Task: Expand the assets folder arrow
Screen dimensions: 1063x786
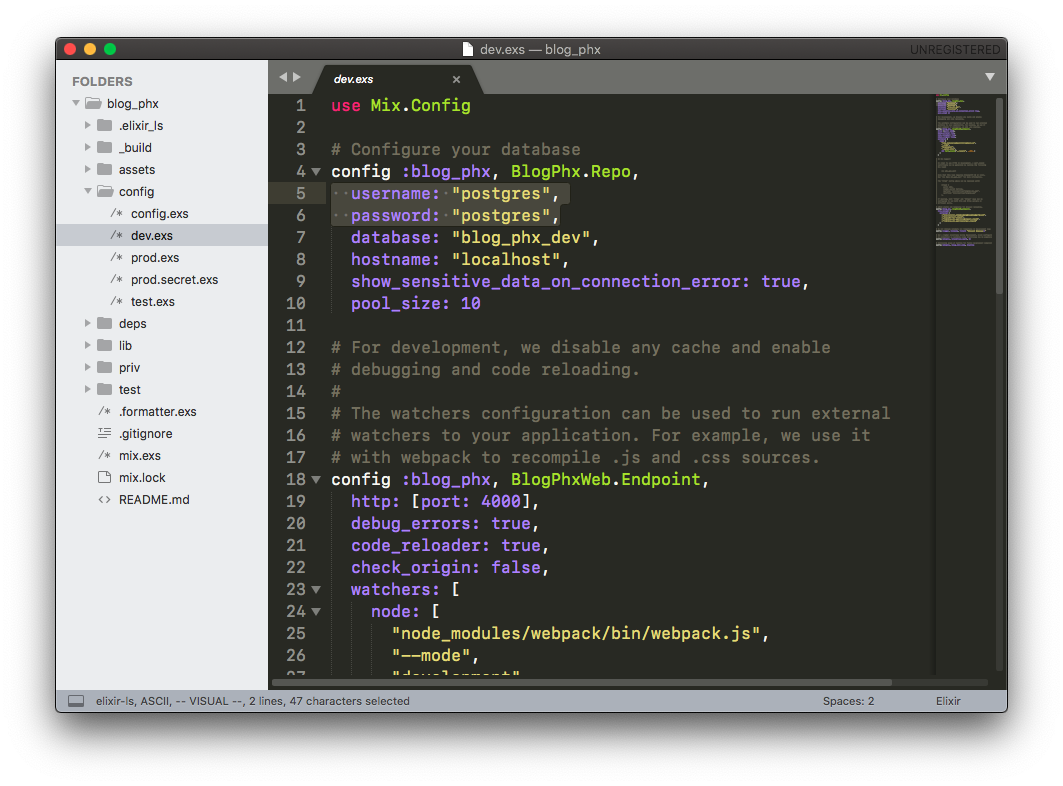Action: [x=87, y=170]
